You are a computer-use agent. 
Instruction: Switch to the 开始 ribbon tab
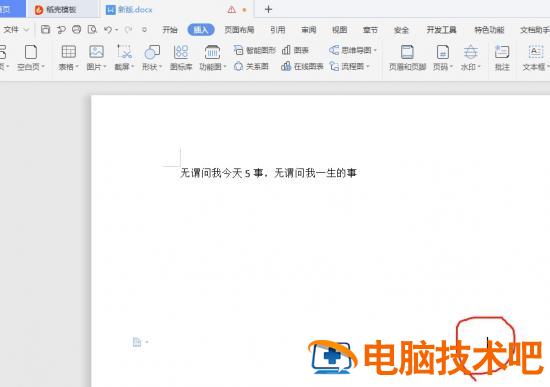point(170,30)
